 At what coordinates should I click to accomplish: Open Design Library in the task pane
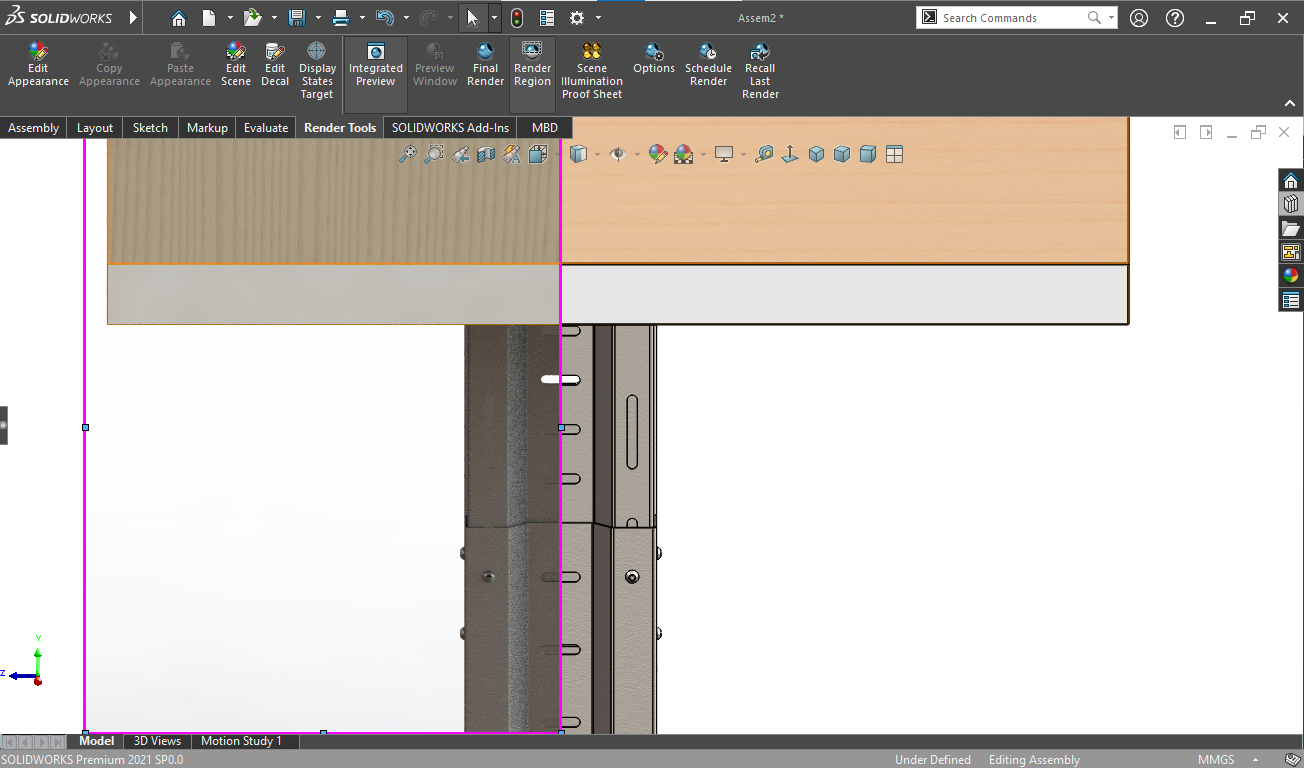[1291, 204]
